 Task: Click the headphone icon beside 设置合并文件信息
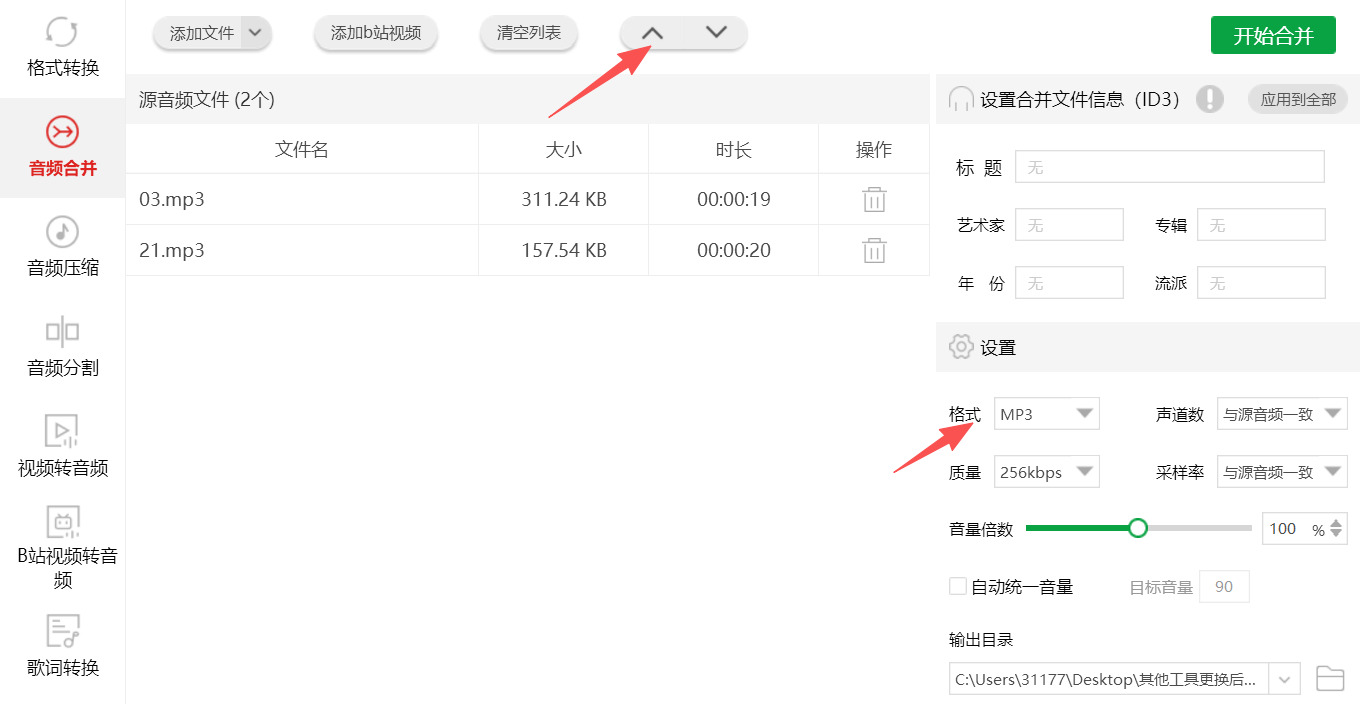pos(960,99)
